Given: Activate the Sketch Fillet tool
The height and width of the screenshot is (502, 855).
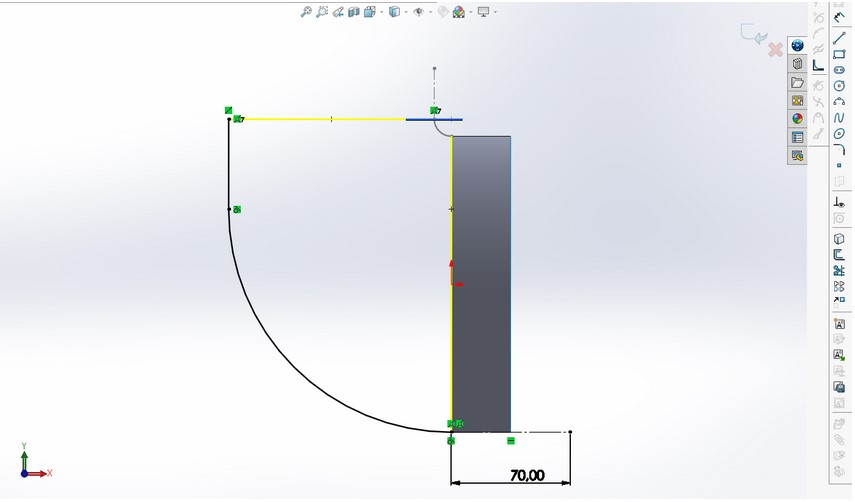Looking at the screenshot, I should (x=839, y=150).
